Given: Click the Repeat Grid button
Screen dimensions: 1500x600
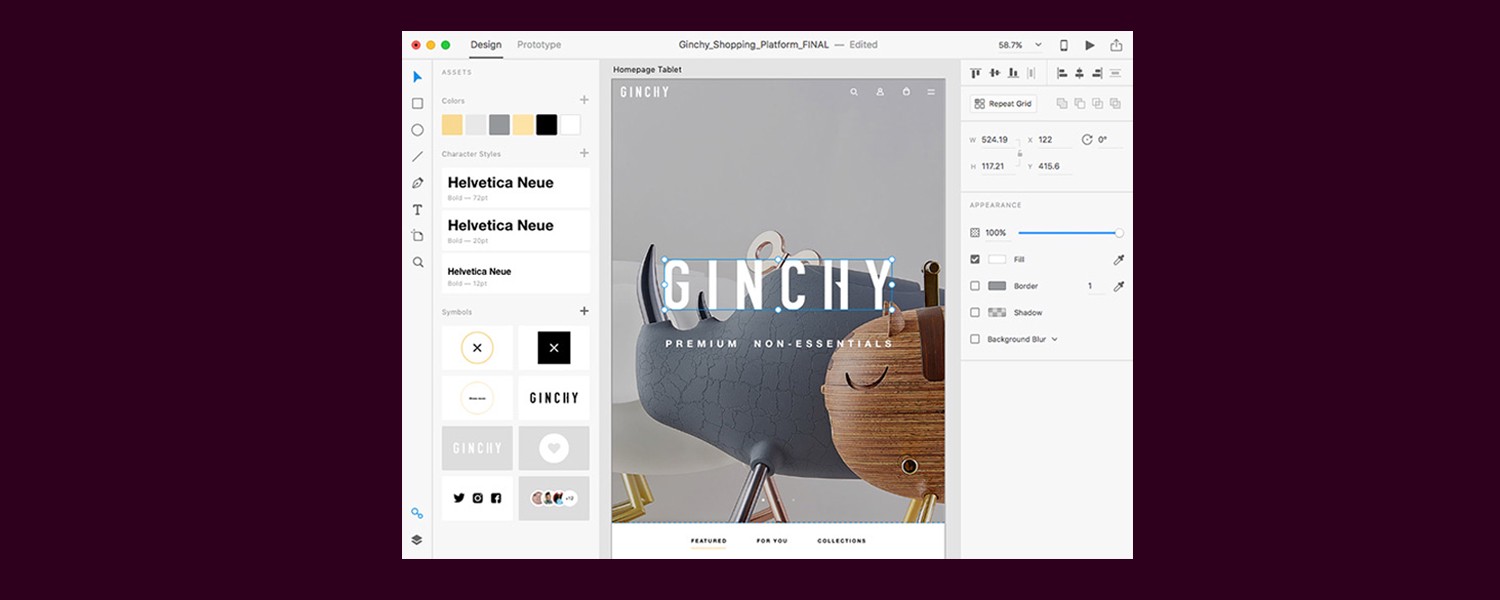Looking at the screenshot, I should coord(1001,102).
